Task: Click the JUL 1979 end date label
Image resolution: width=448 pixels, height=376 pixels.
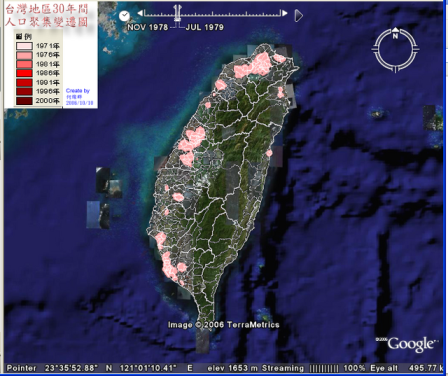Action: coord(204,27)
